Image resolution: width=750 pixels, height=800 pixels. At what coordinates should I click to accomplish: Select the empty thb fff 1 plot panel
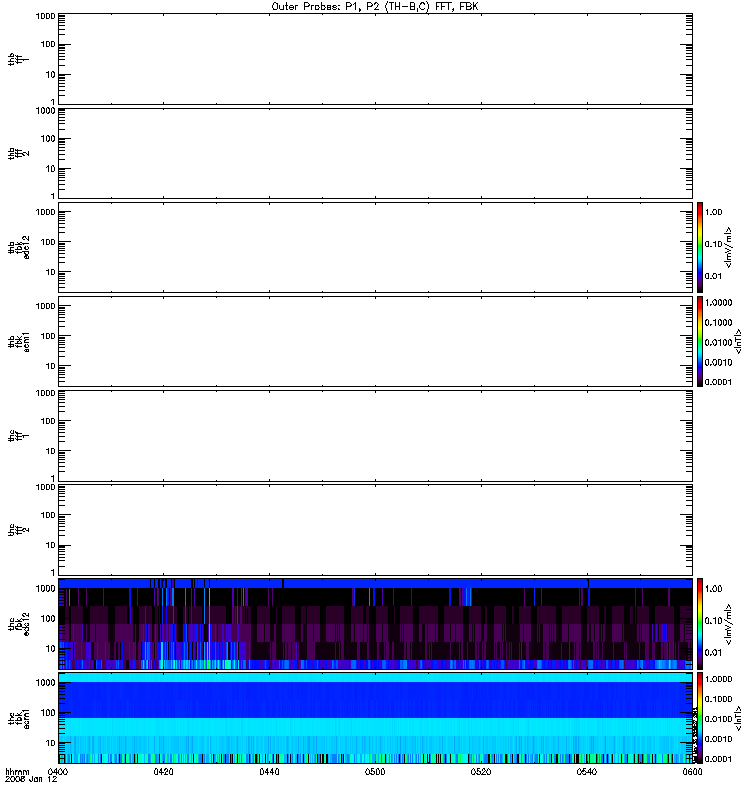375,59
